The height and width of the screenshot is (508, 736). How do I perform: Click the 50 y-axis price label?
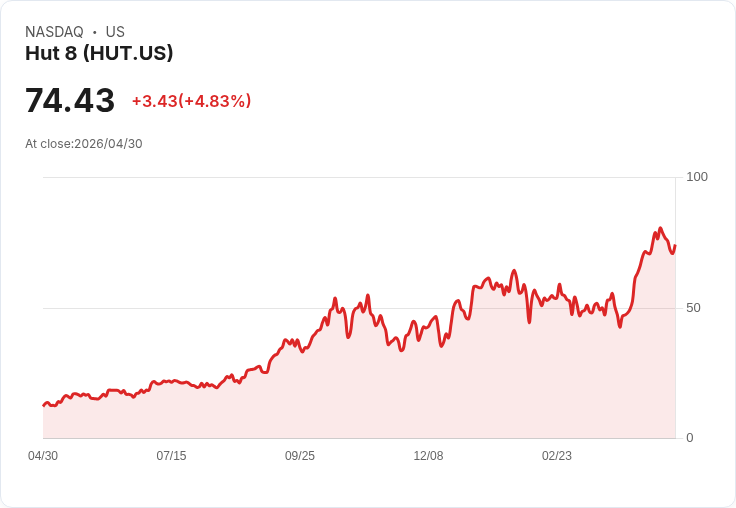coord(693,308)
